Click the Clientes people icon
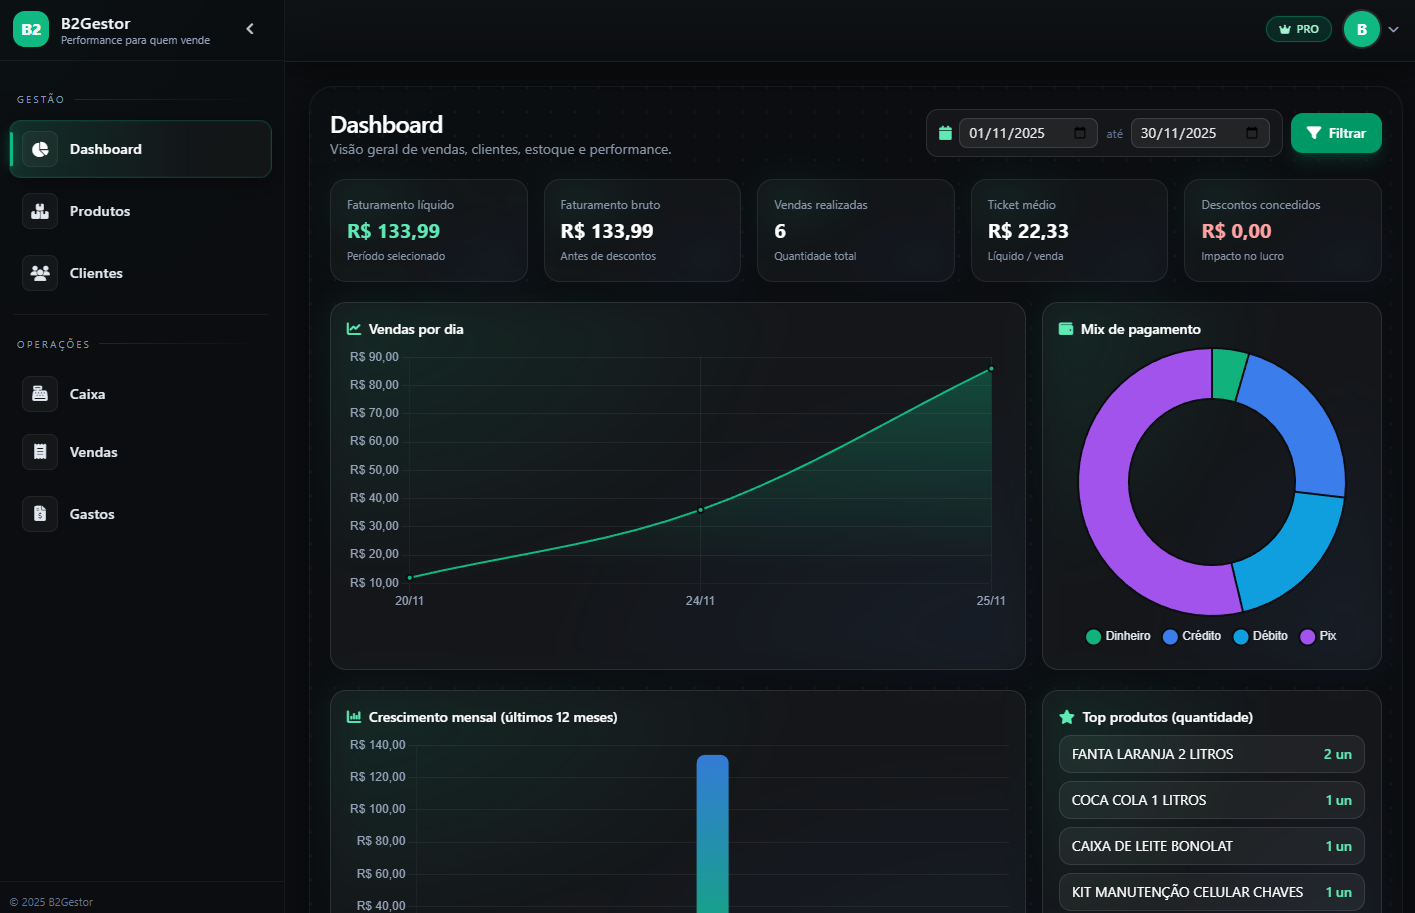This screenshot has height=913, width=1415. (x=40, y=273)
